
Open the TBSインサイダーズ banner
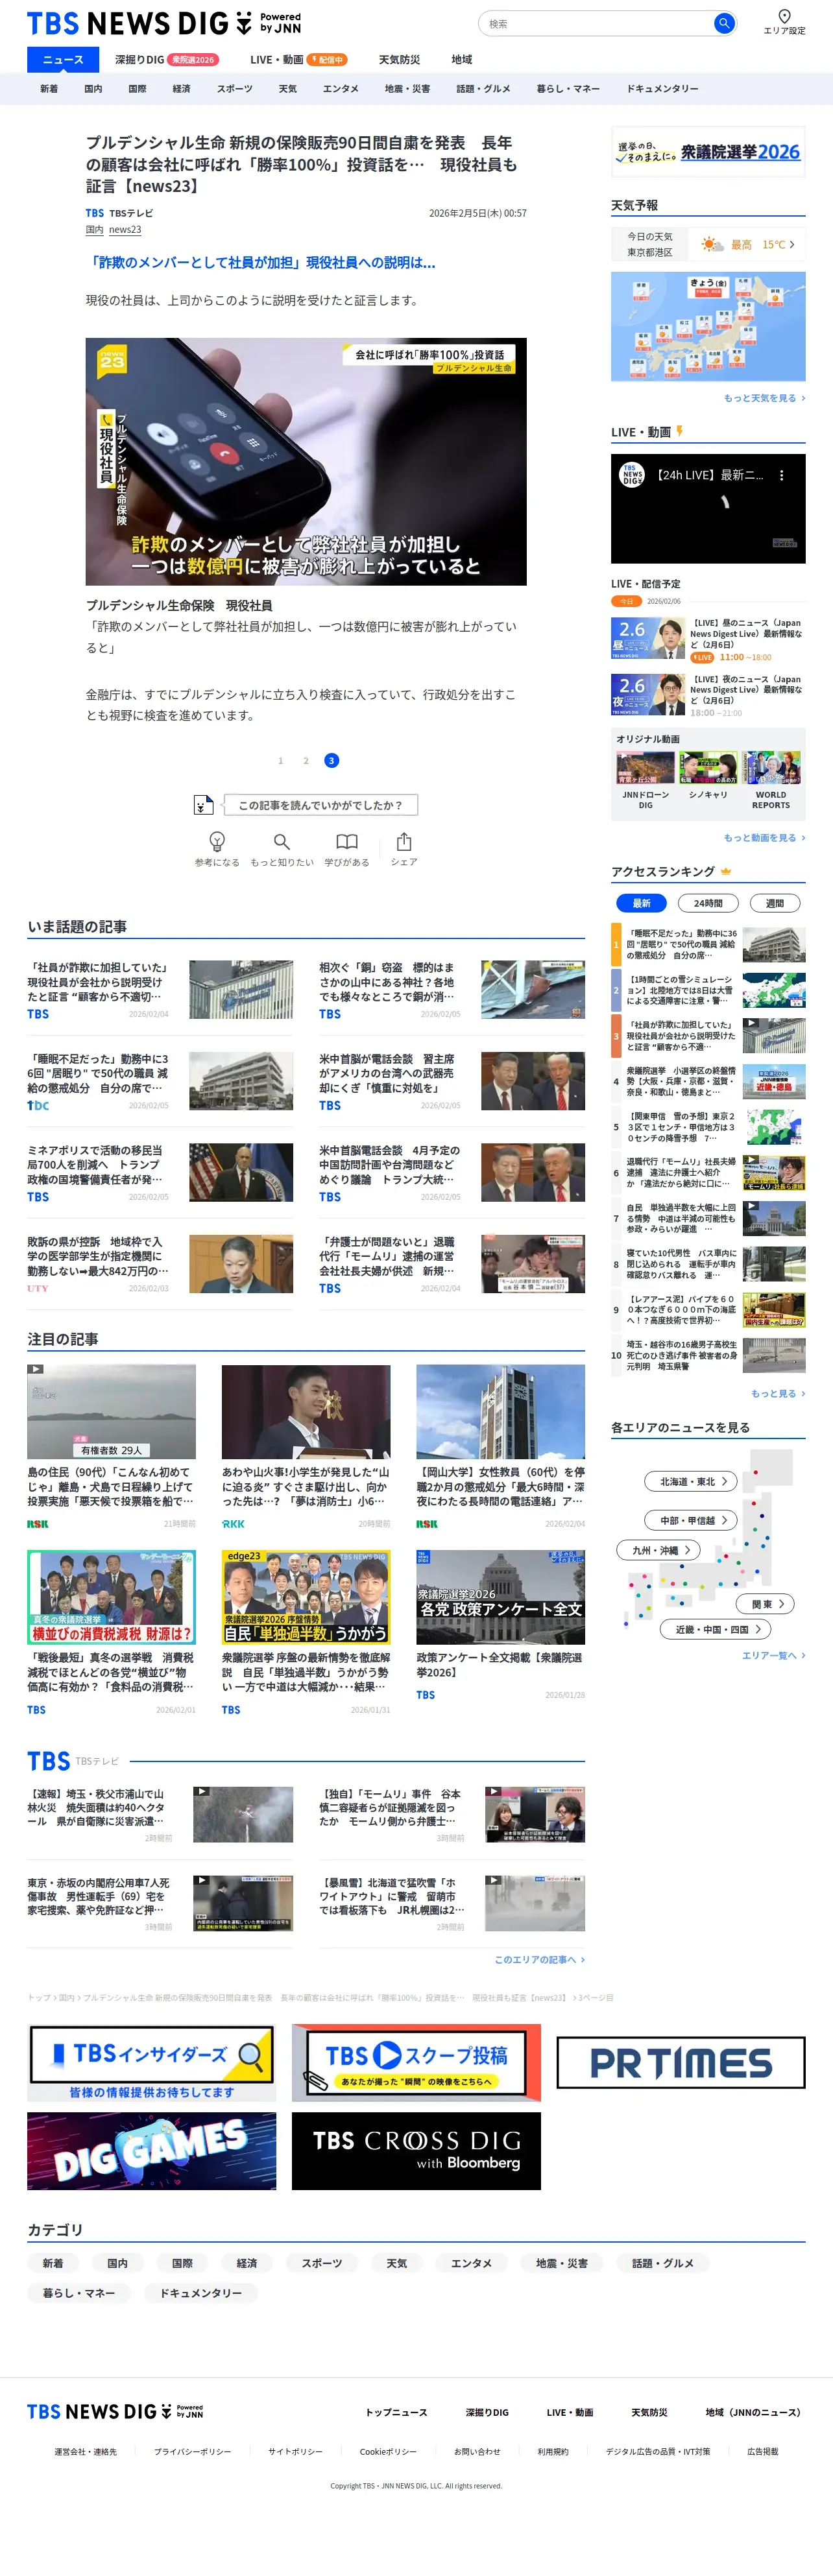coord(152,2063)
